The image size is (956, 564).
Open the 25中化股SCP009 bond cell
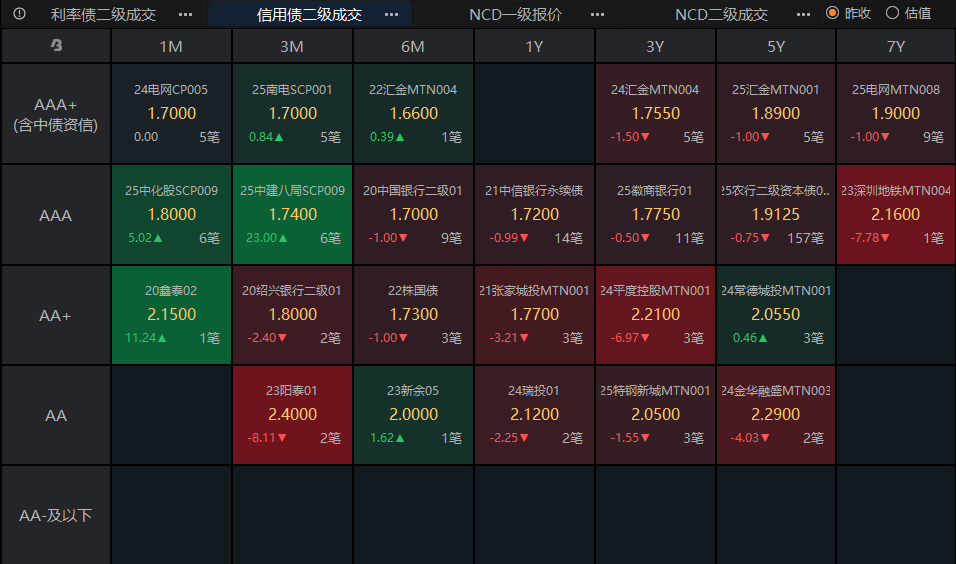tap(171, 215)
